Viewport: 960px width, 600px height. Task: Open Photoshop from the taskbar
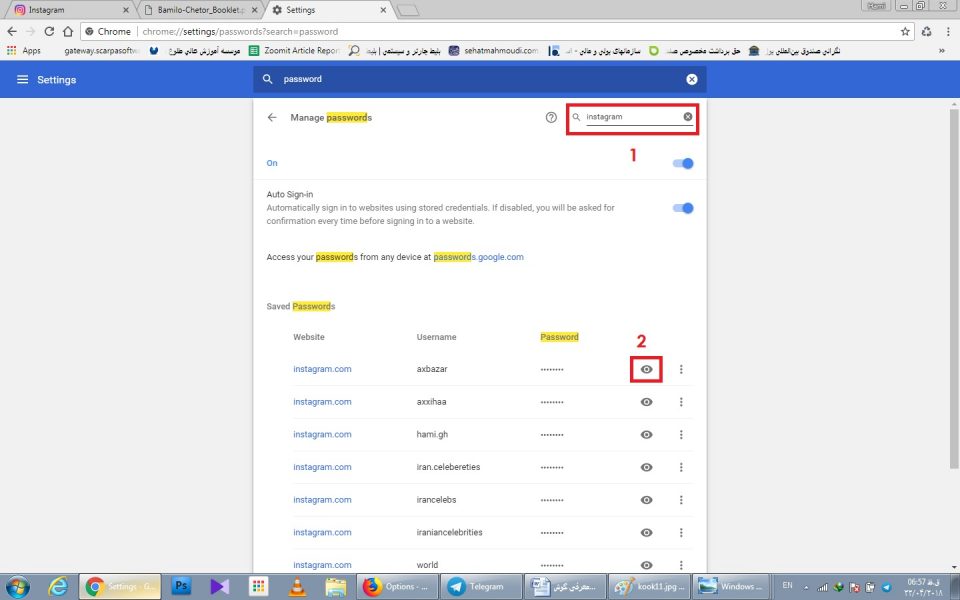coord(182,586)
